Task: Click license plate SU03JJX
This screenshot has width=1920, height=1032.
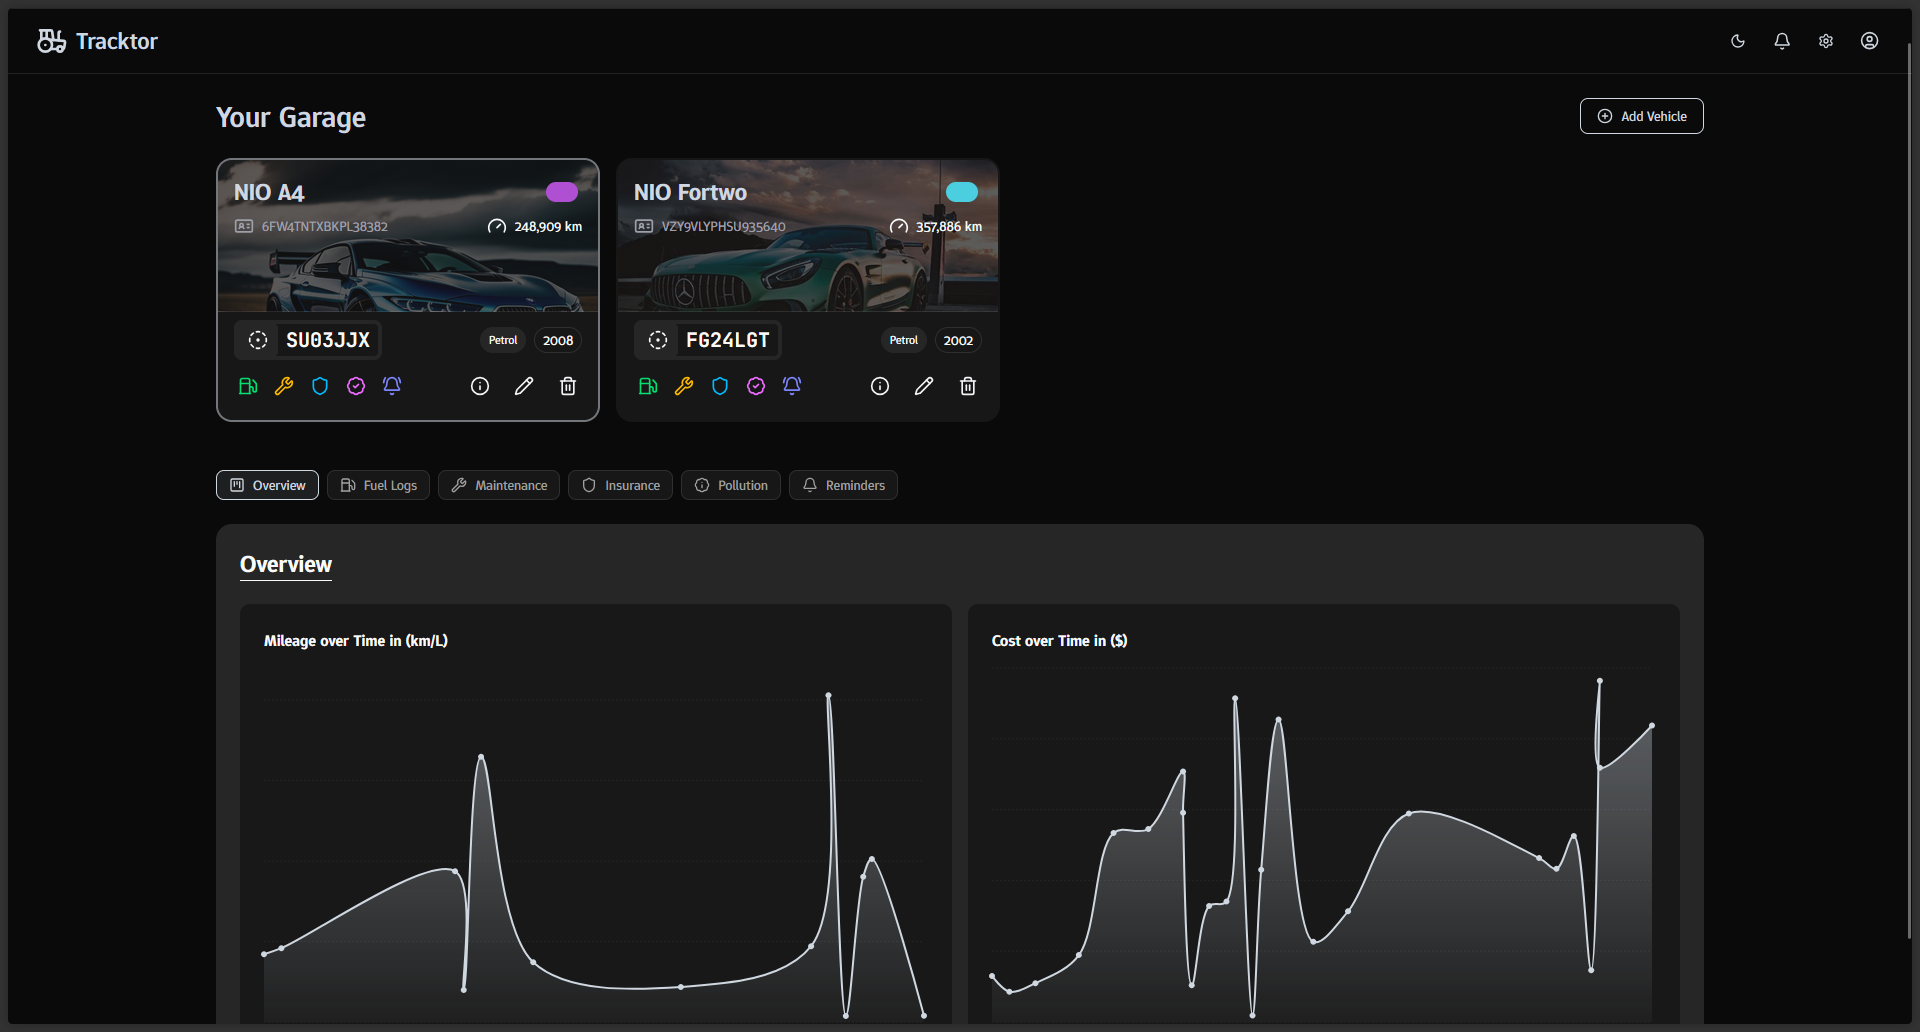Action: point(308,340)
